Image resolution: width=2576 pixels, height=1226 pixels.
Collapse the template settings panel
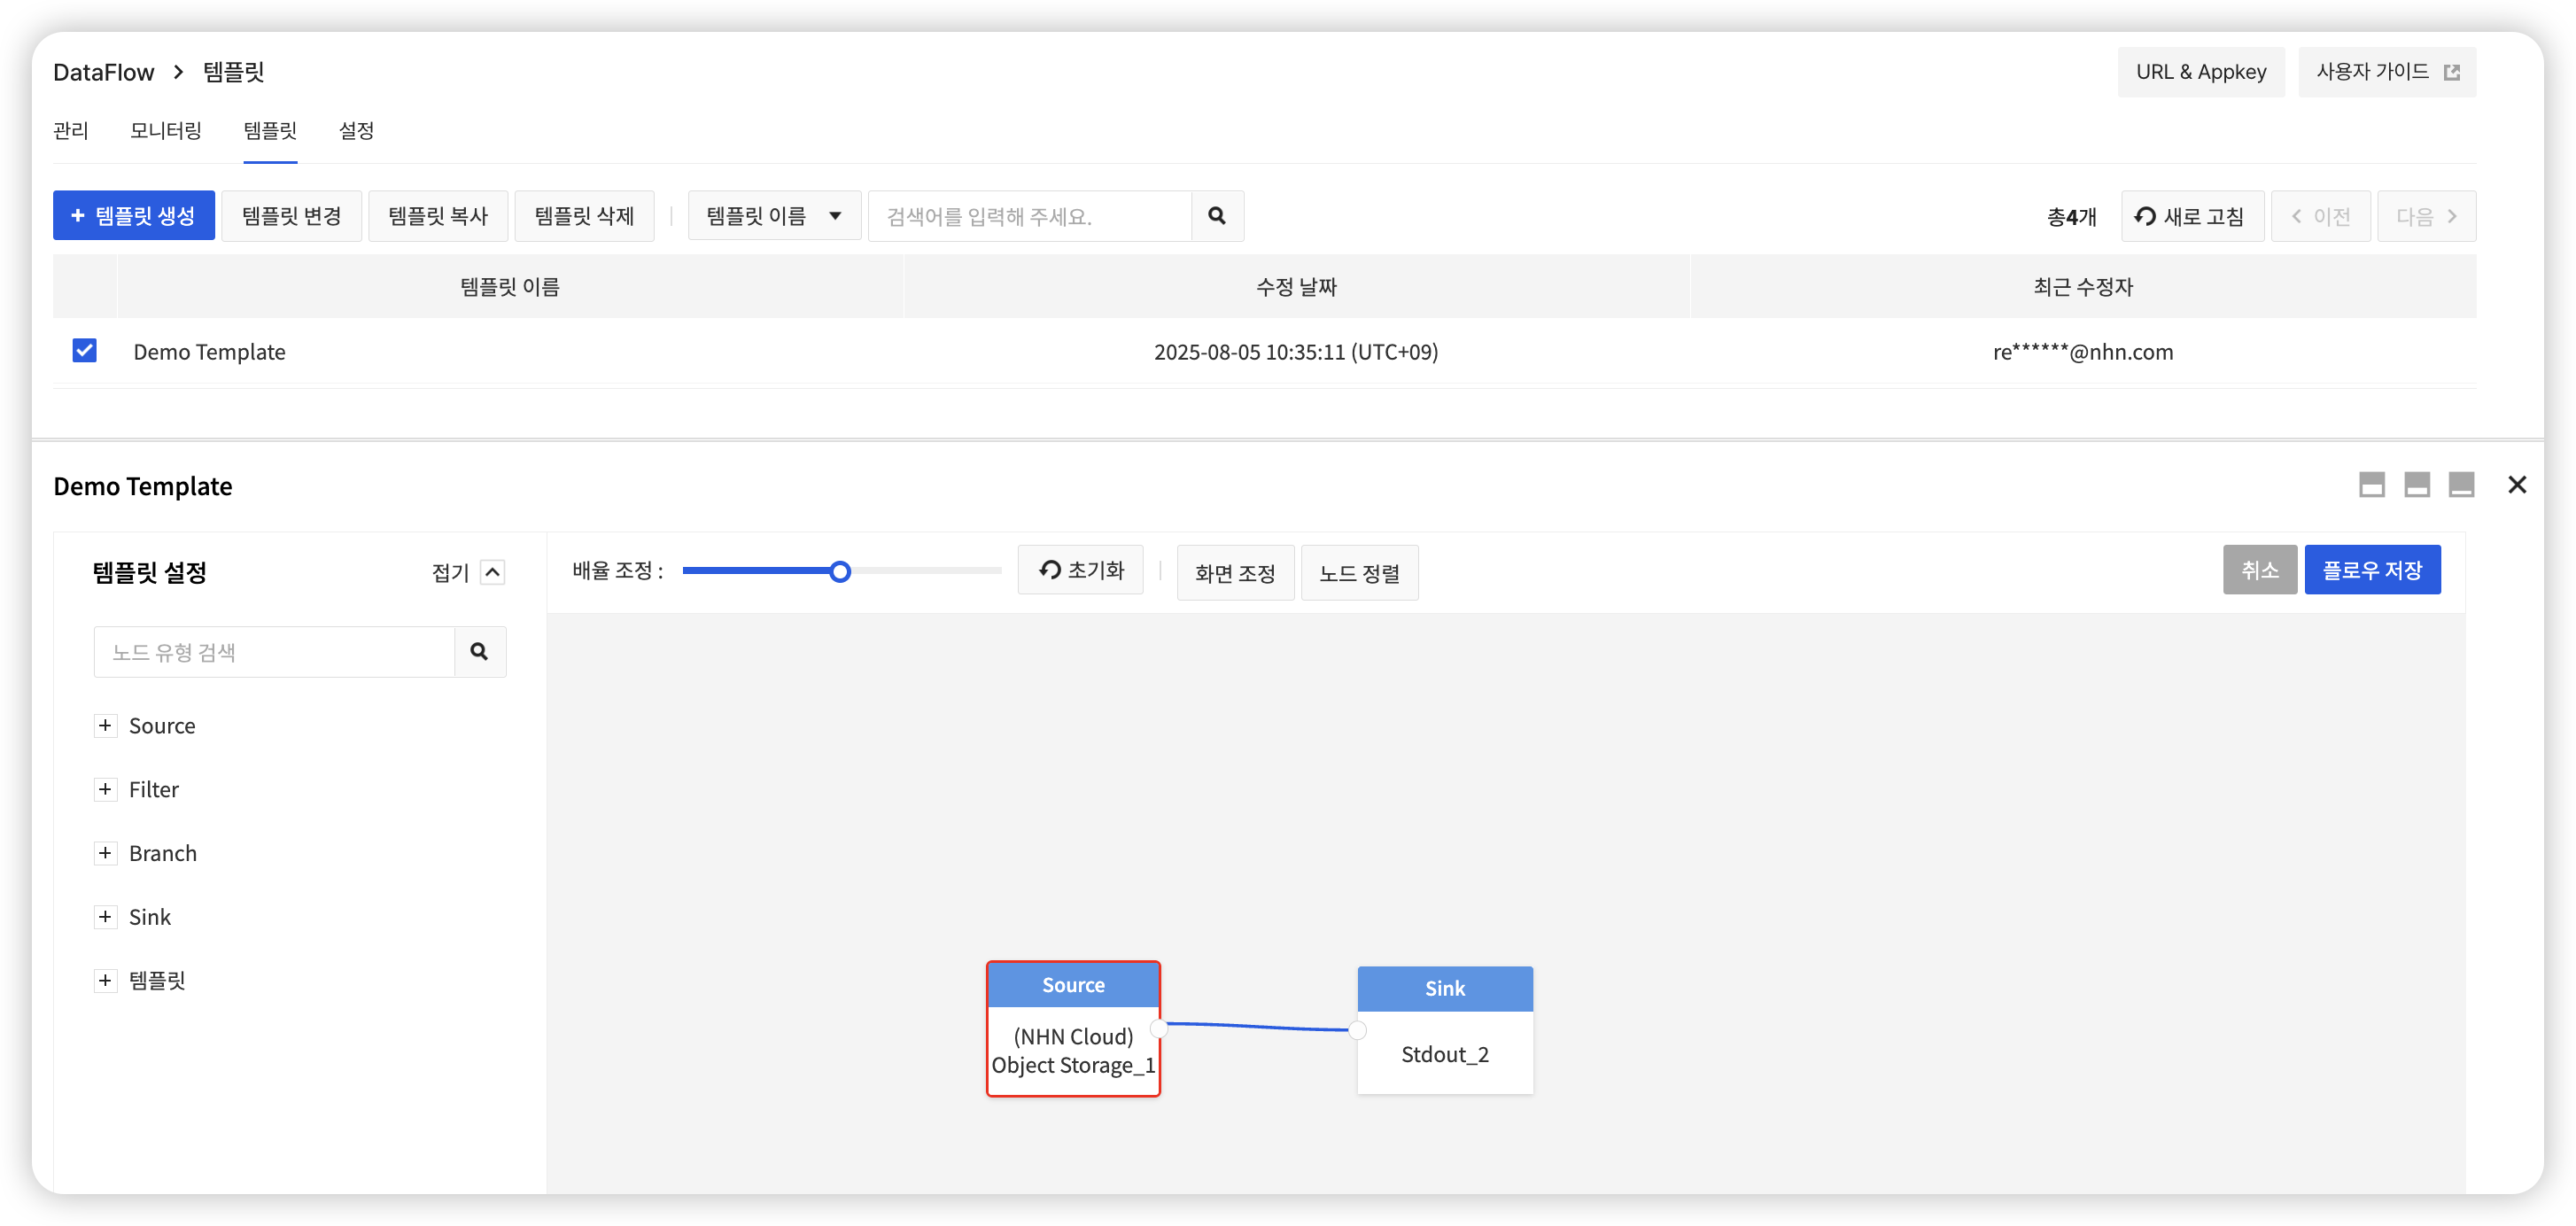(491, 572)
